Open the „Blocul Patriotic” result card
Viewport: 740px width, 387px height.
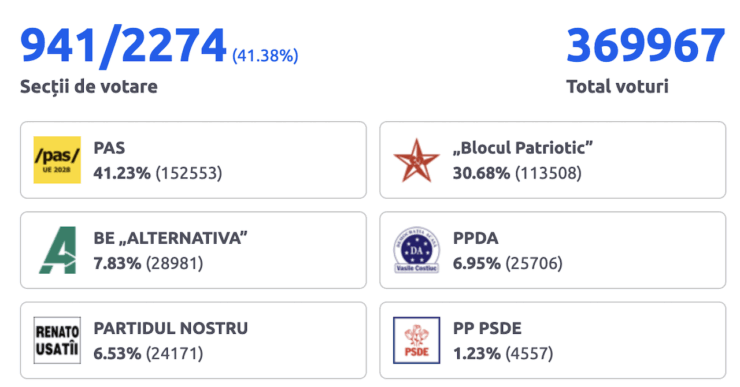pyautogui.click(x=553, y=160)
